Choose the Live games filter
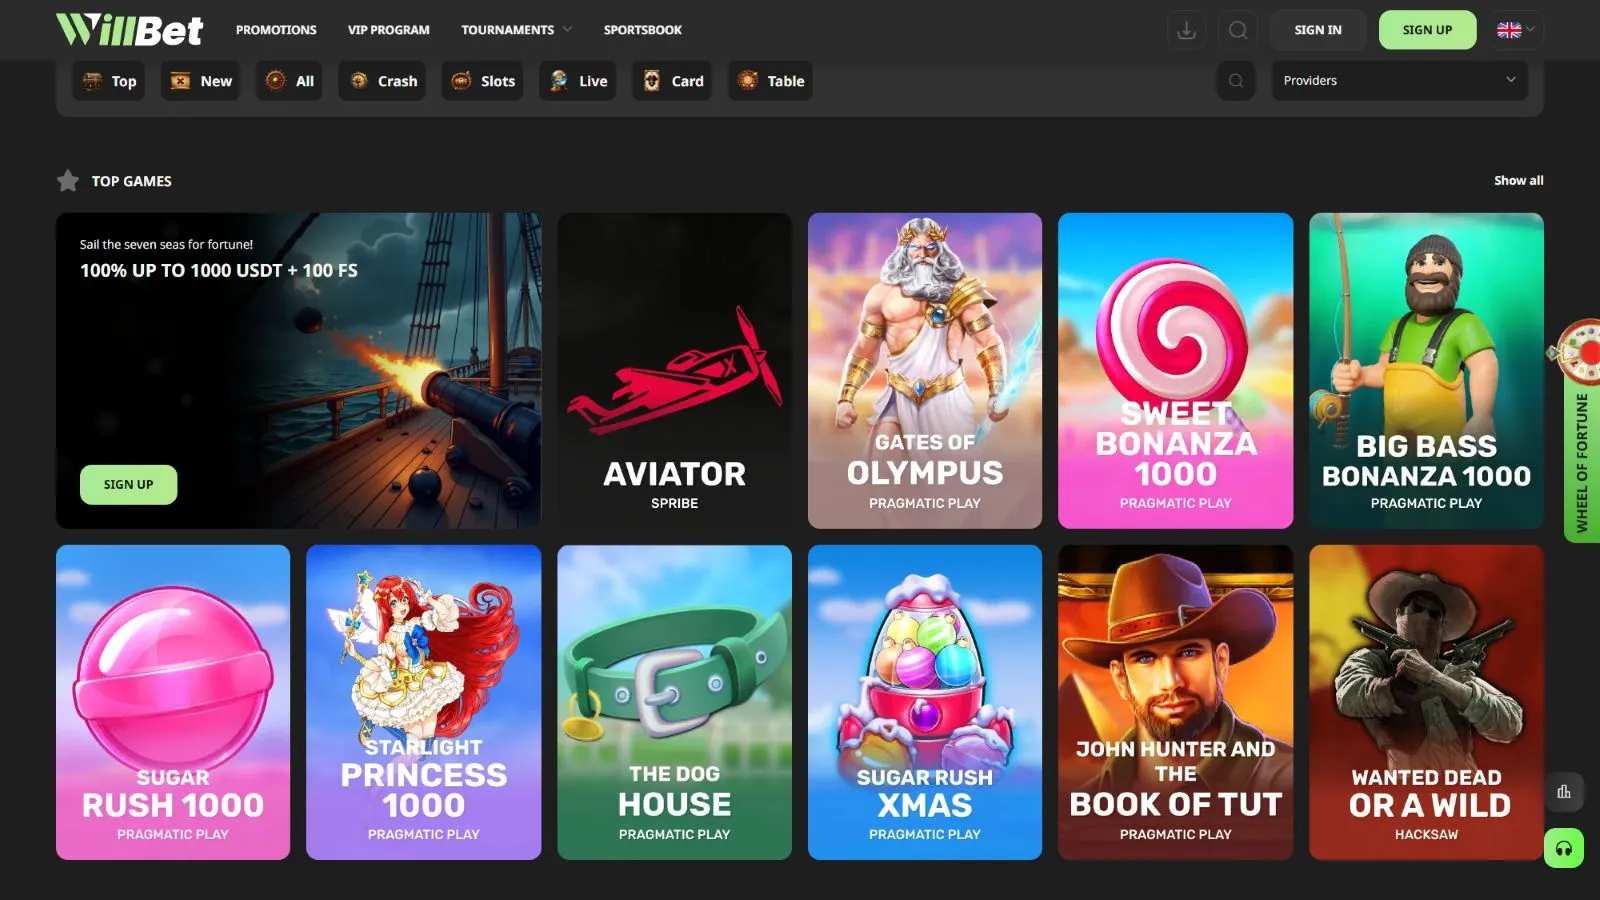 coord(579,81)
